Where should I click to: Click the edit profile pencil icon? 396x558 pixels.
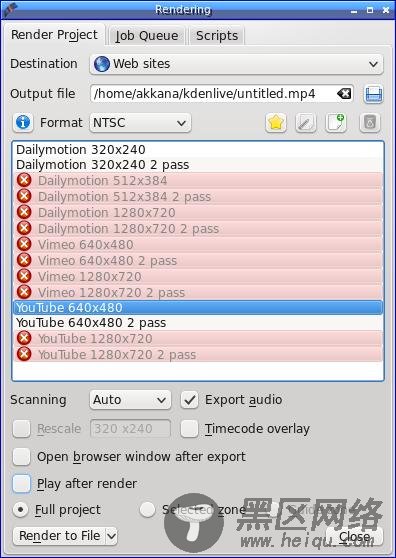(x=306, y=123)
